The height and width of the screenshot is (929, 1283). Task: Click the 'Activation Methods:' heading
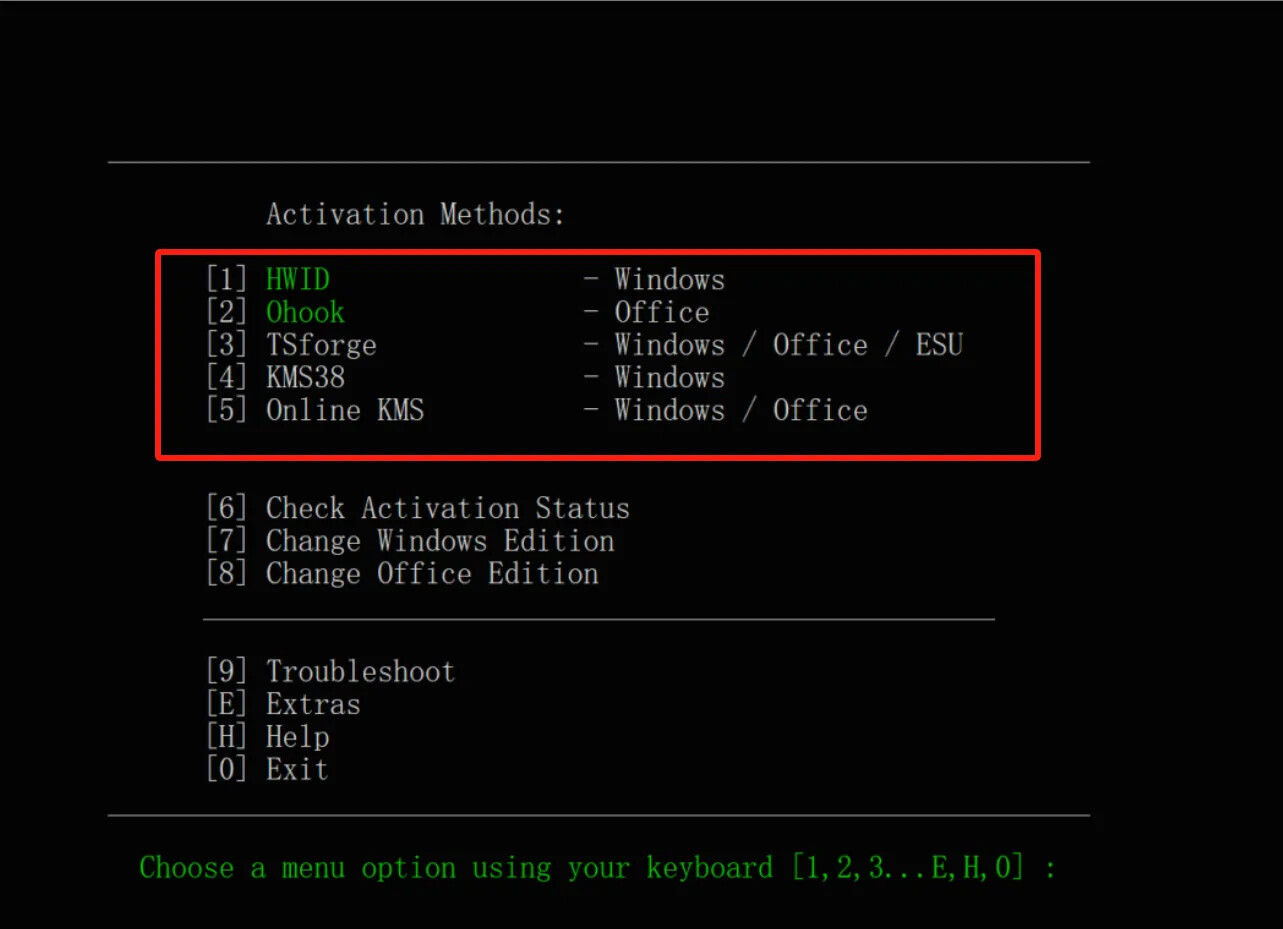(416, 214)
